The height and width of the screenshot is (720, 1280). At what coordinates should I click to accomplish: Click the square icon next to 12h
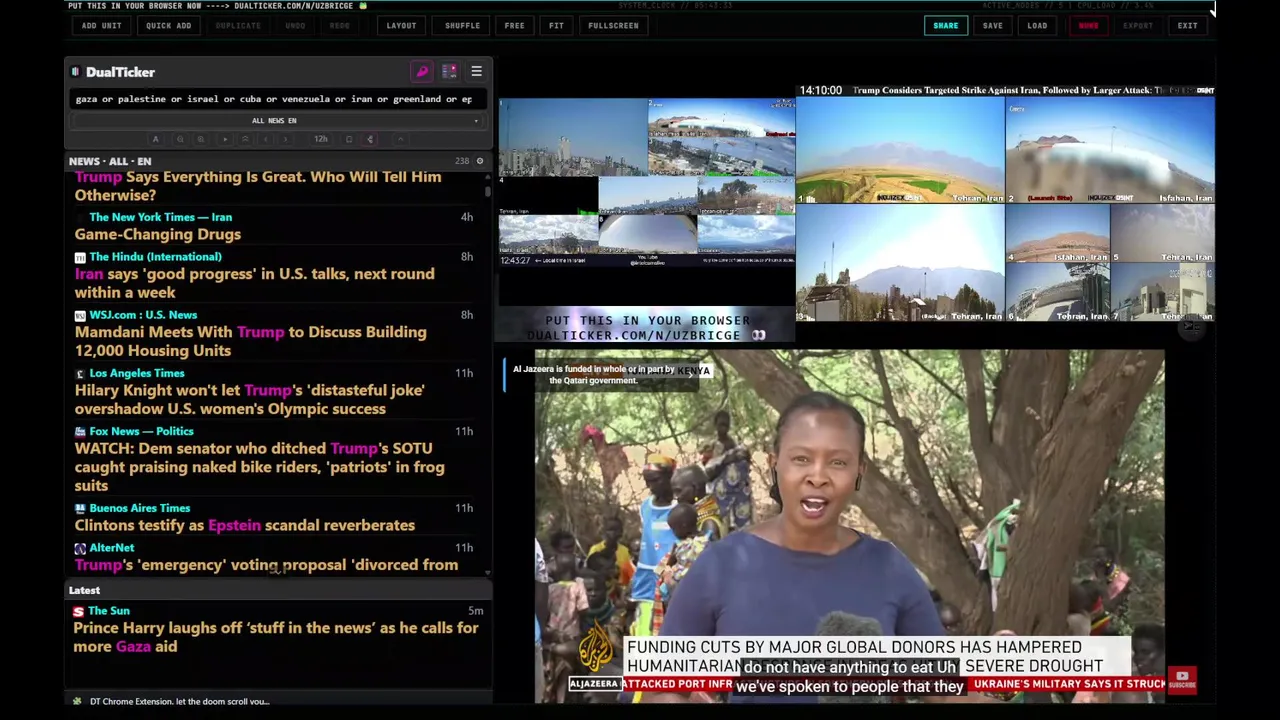point(349,139)
